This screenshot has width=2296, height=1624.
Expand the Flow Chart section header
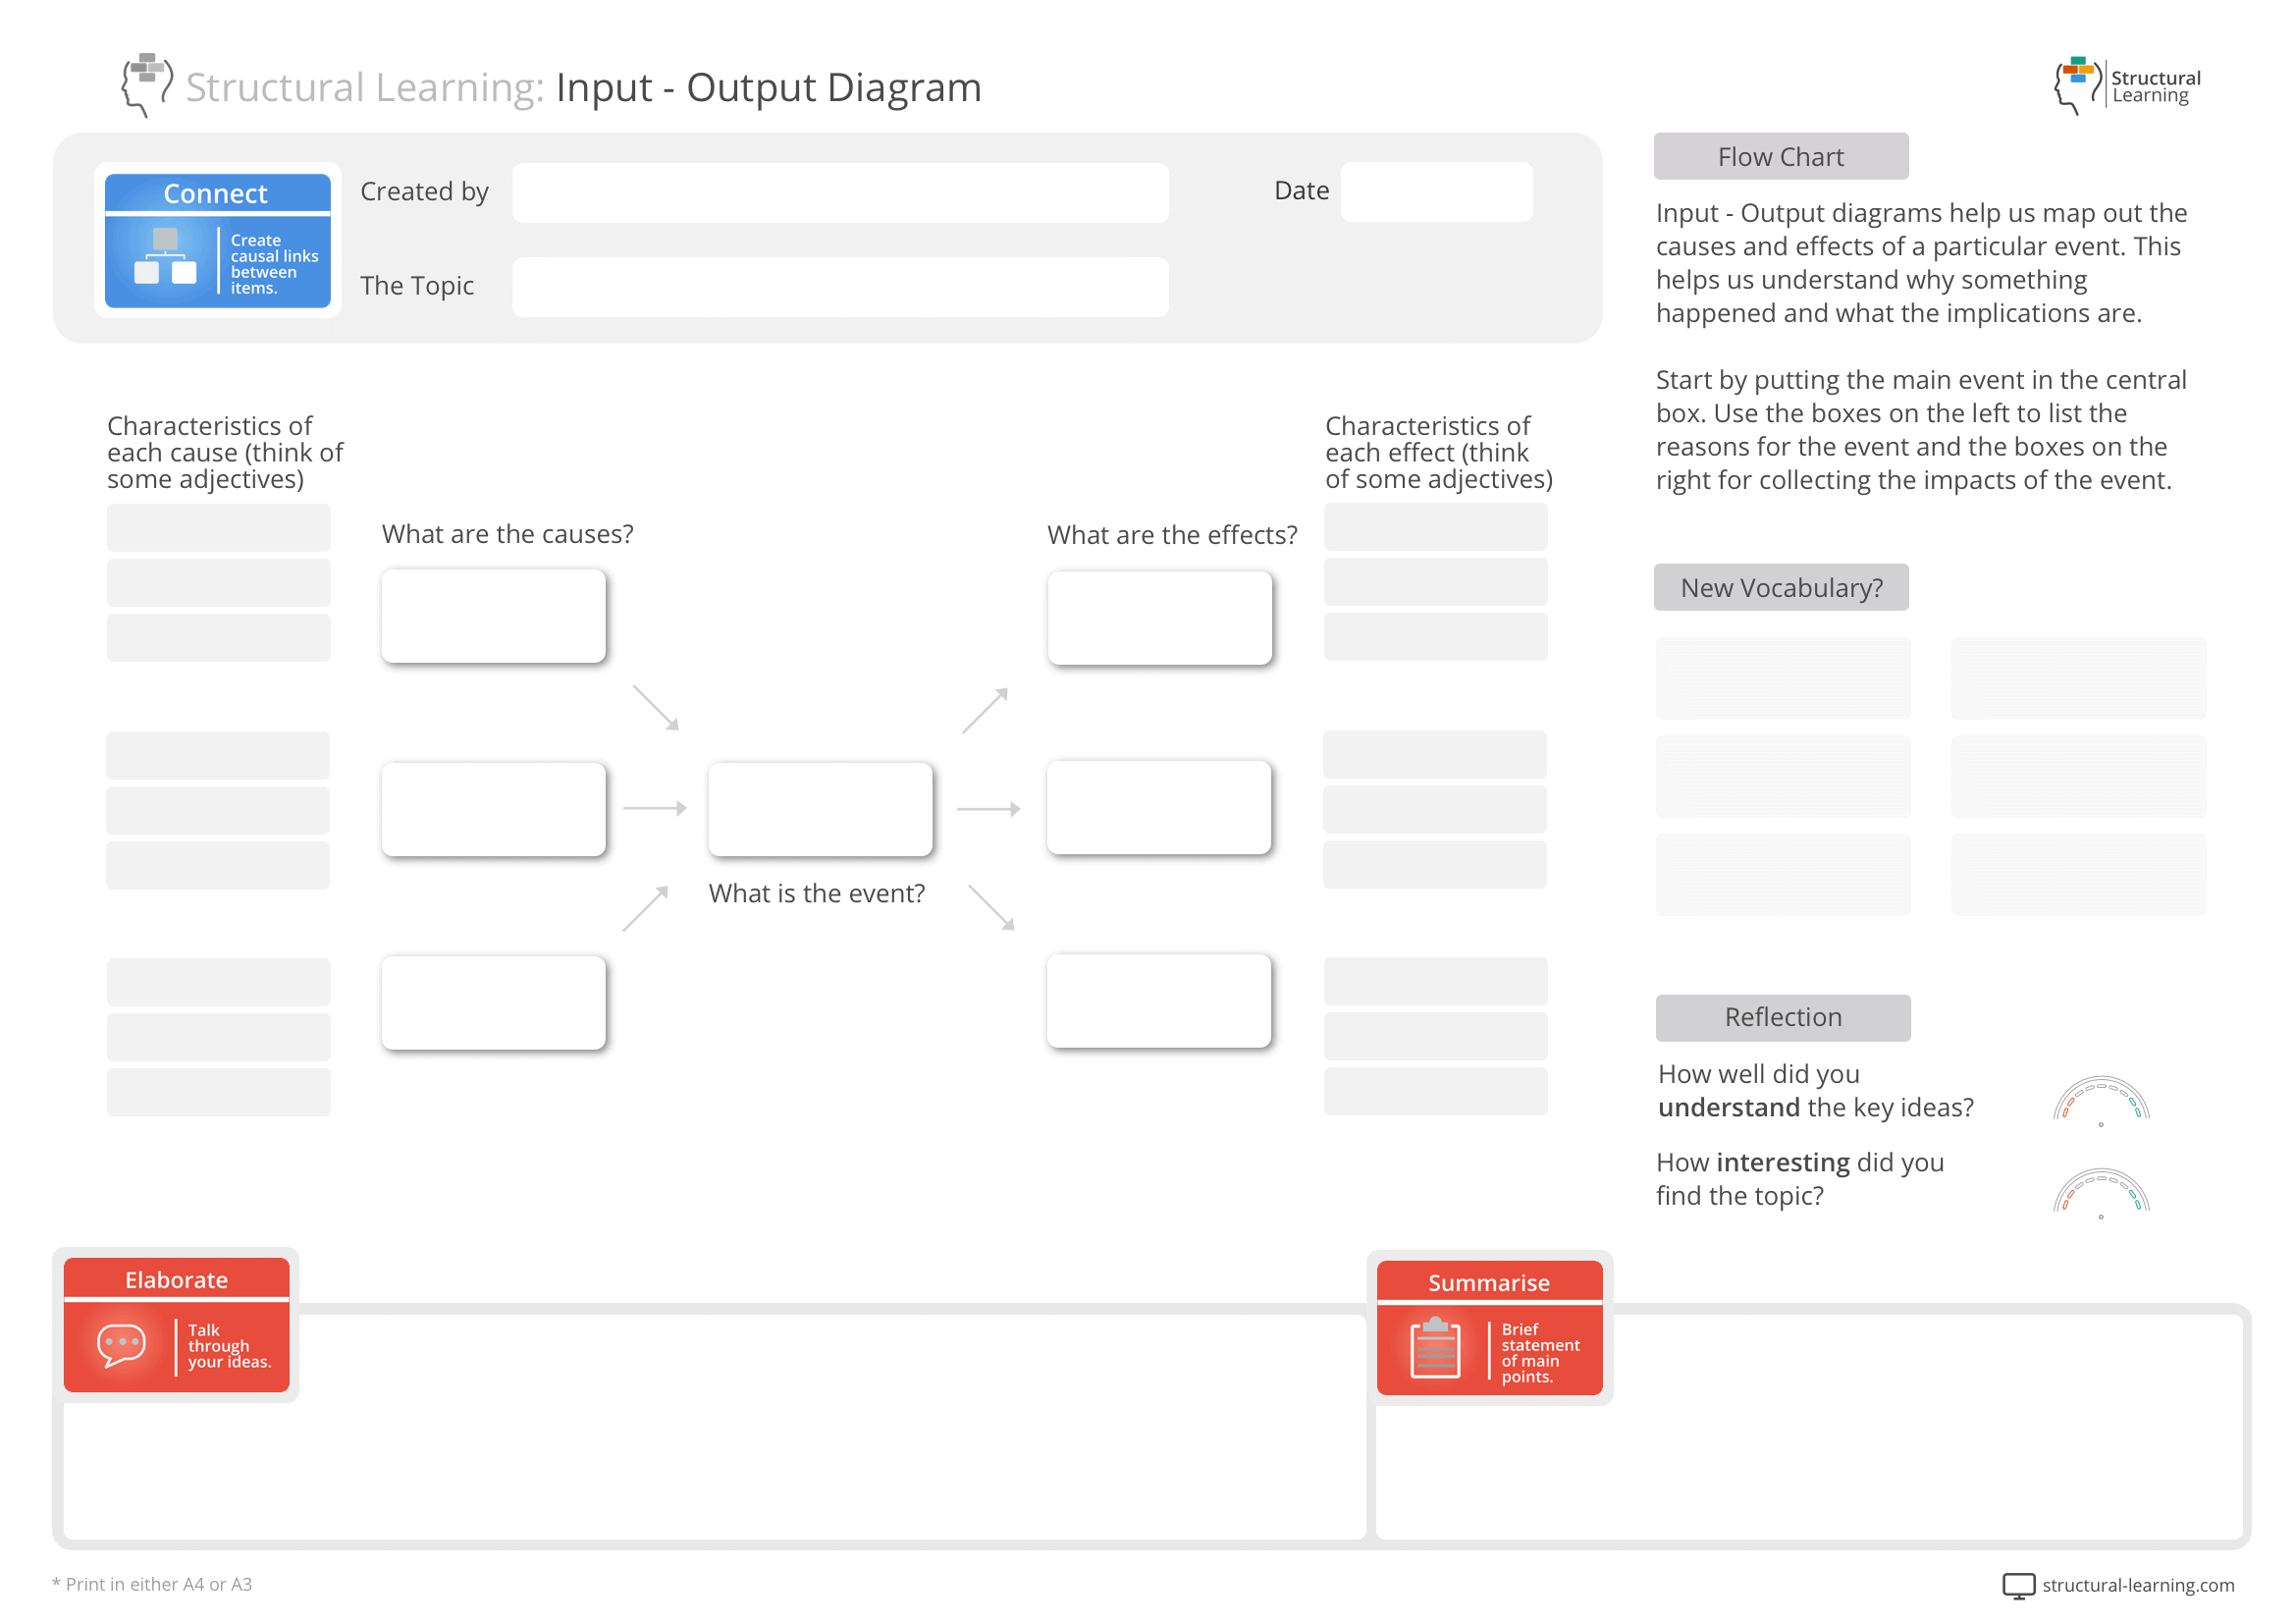click(x=1780, y=156)
